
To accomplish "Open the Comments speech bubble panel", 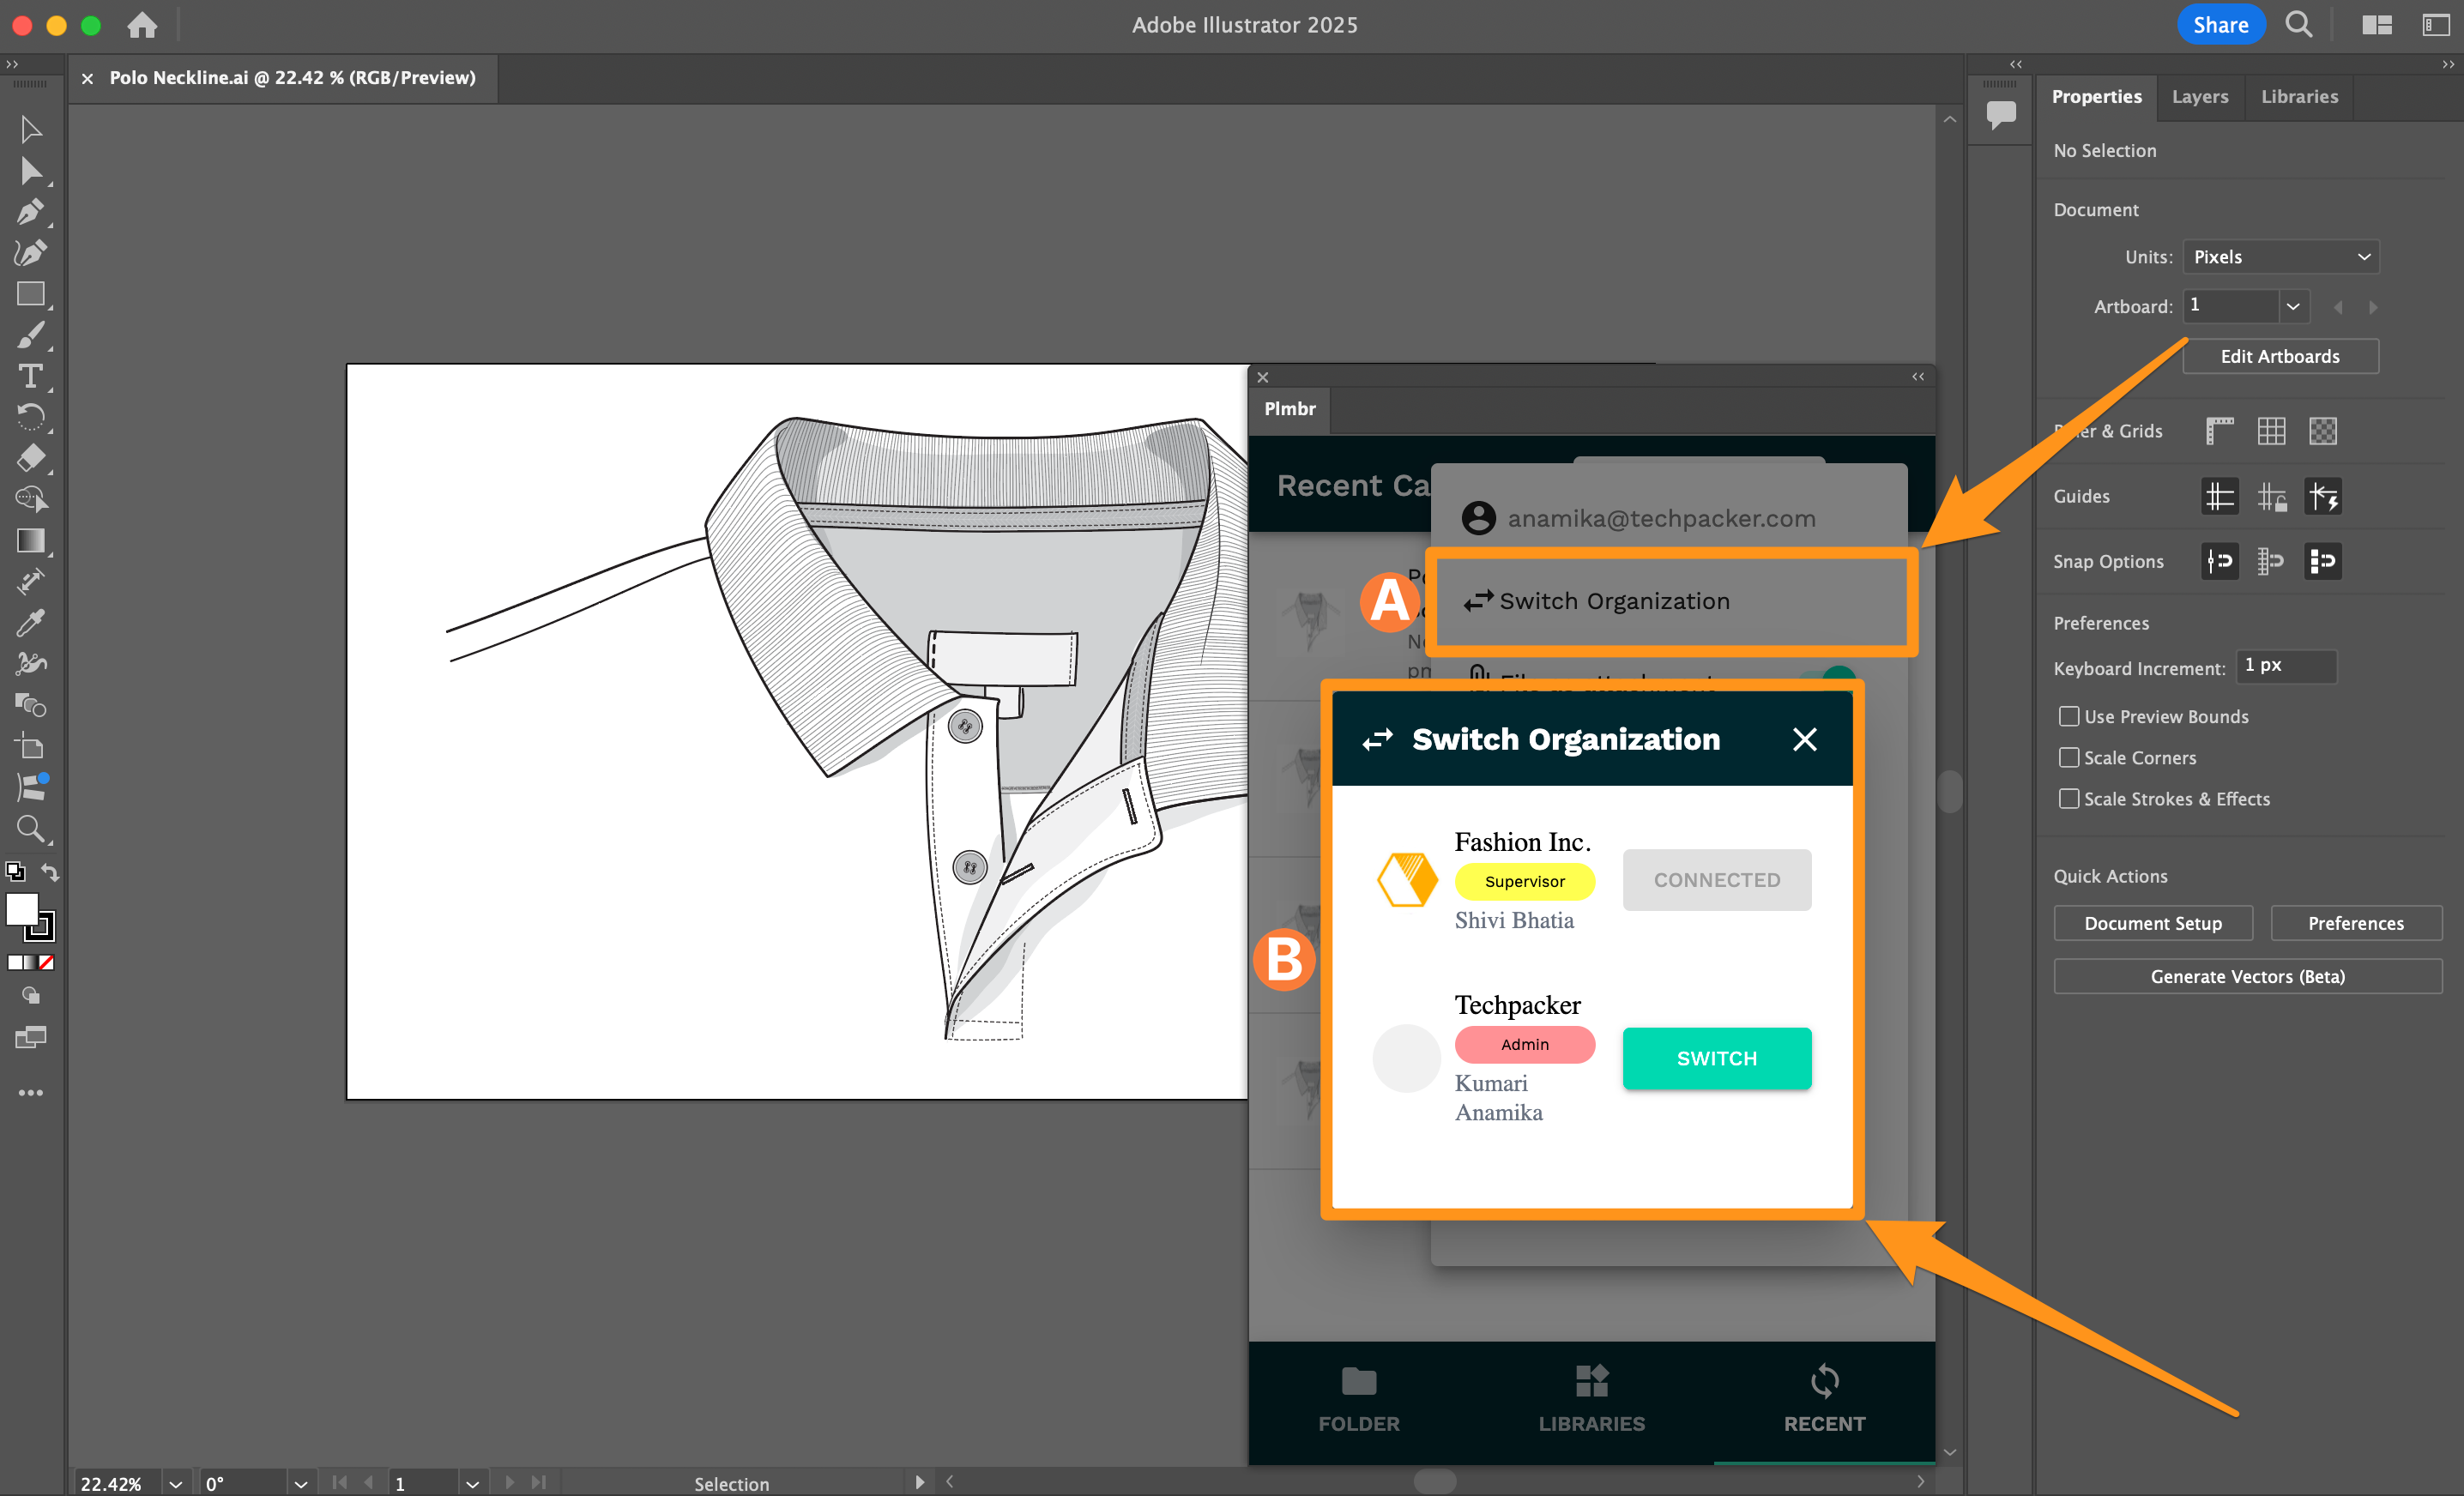I will pos(2000,115).
